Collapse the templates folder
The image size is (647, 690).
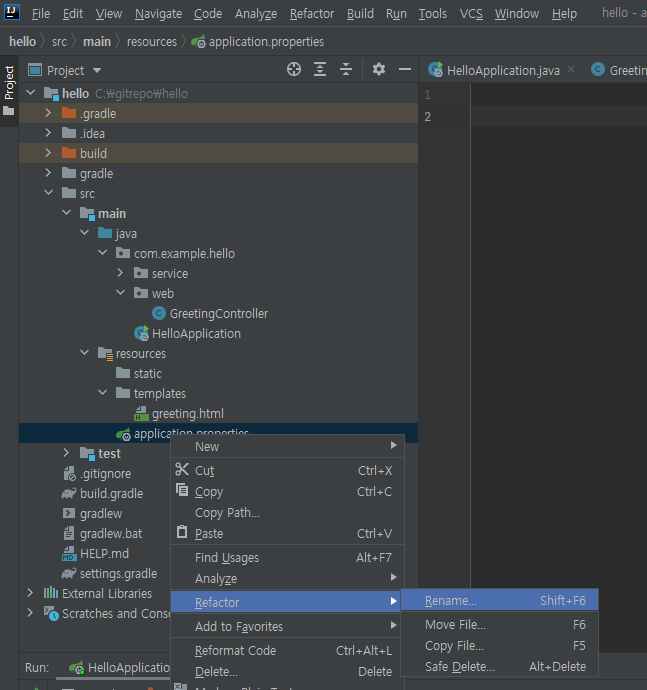pyautogui.click(x=103, y=393)
